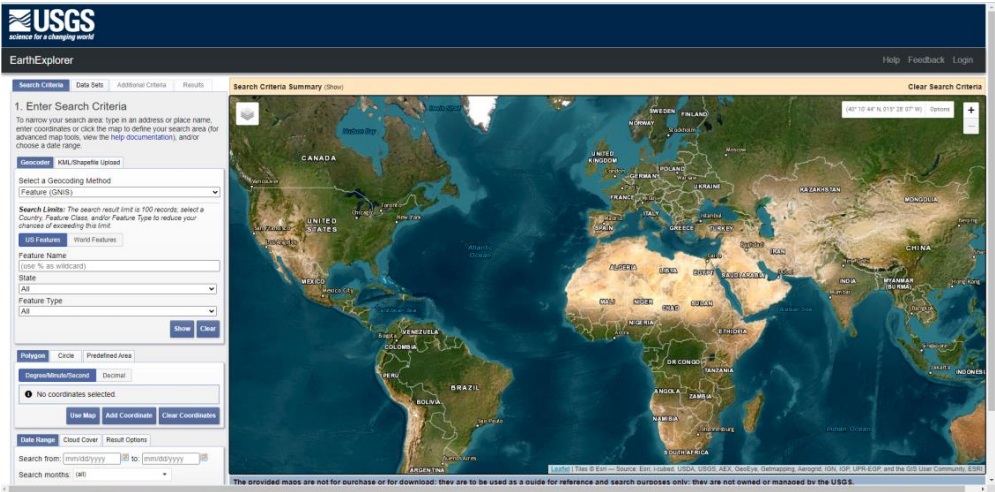
Task: Open the help documentation link
Action: pyautogui.click(x=142, y=136)
